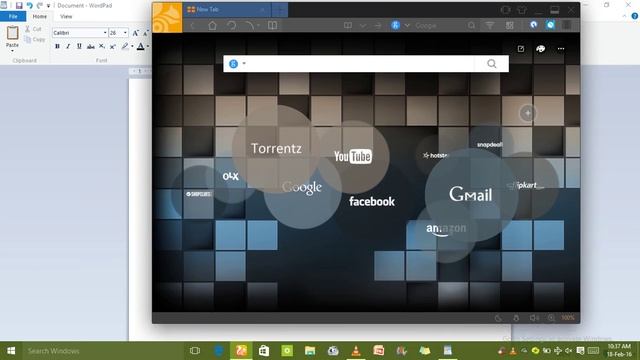
Task: Pick the font color A swatch in WordPad
Action: [140, 47]
